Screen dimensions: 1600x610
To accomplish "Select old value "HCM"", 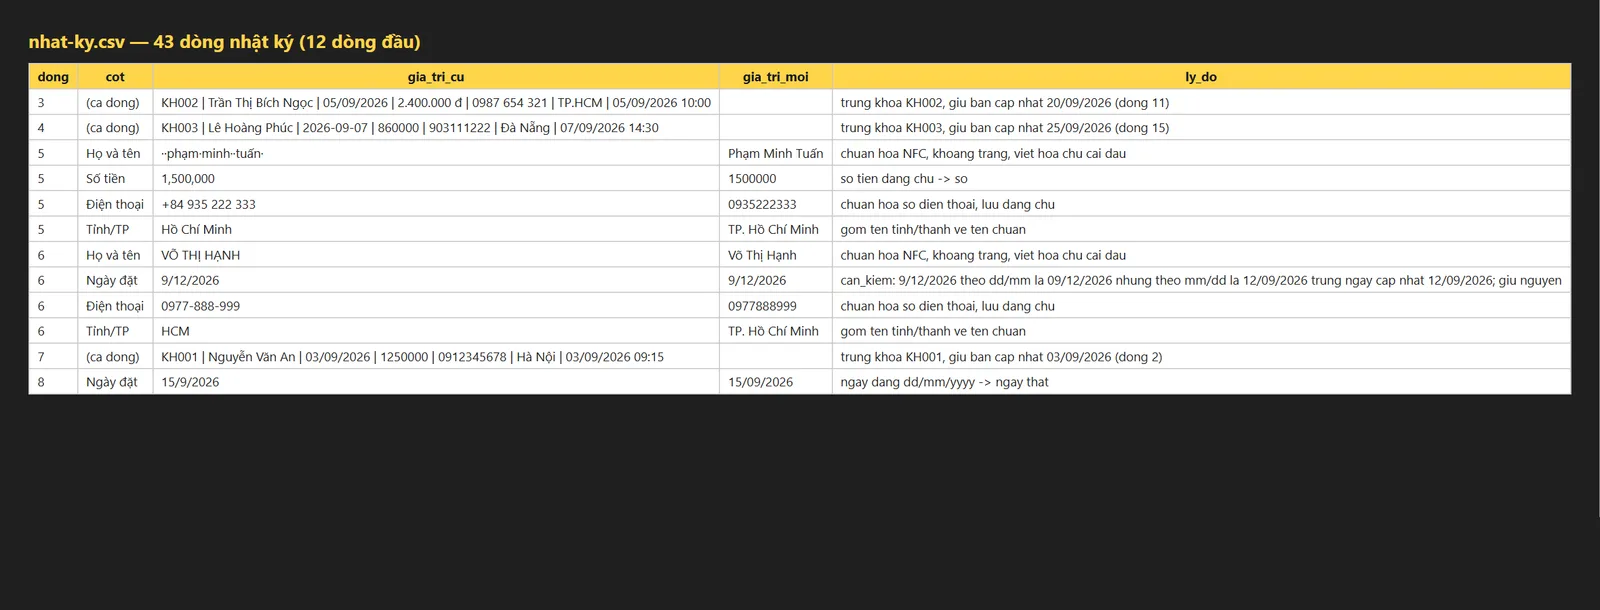I will pyautogui.click(x=175, y=332).
